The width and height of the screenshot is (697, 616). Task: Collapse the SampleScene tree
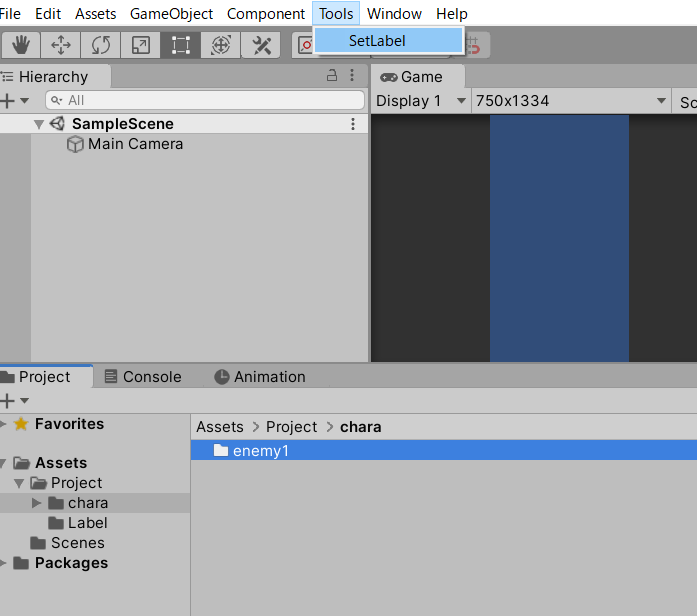(x=39, y=124)
